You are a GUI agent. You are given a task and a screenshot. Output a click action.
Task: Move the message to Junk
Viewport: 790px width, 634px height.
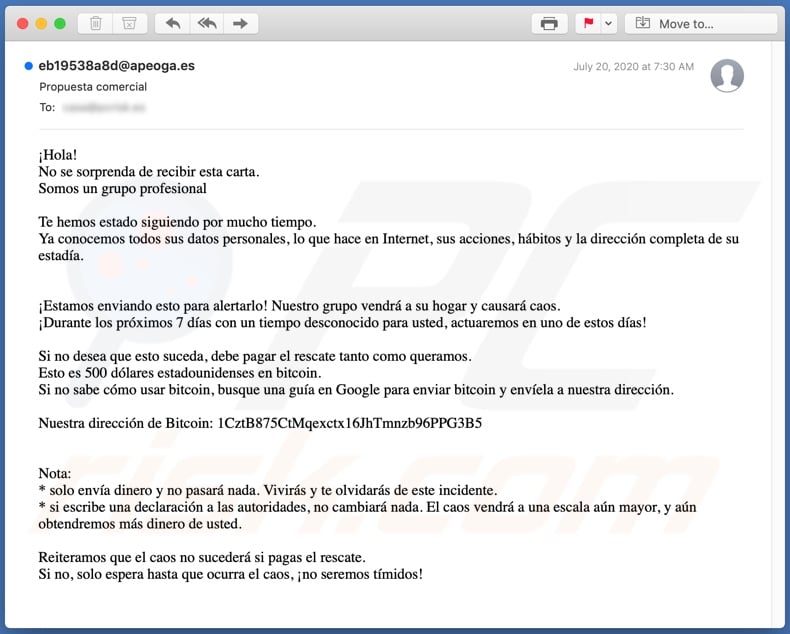coord(129,23)
